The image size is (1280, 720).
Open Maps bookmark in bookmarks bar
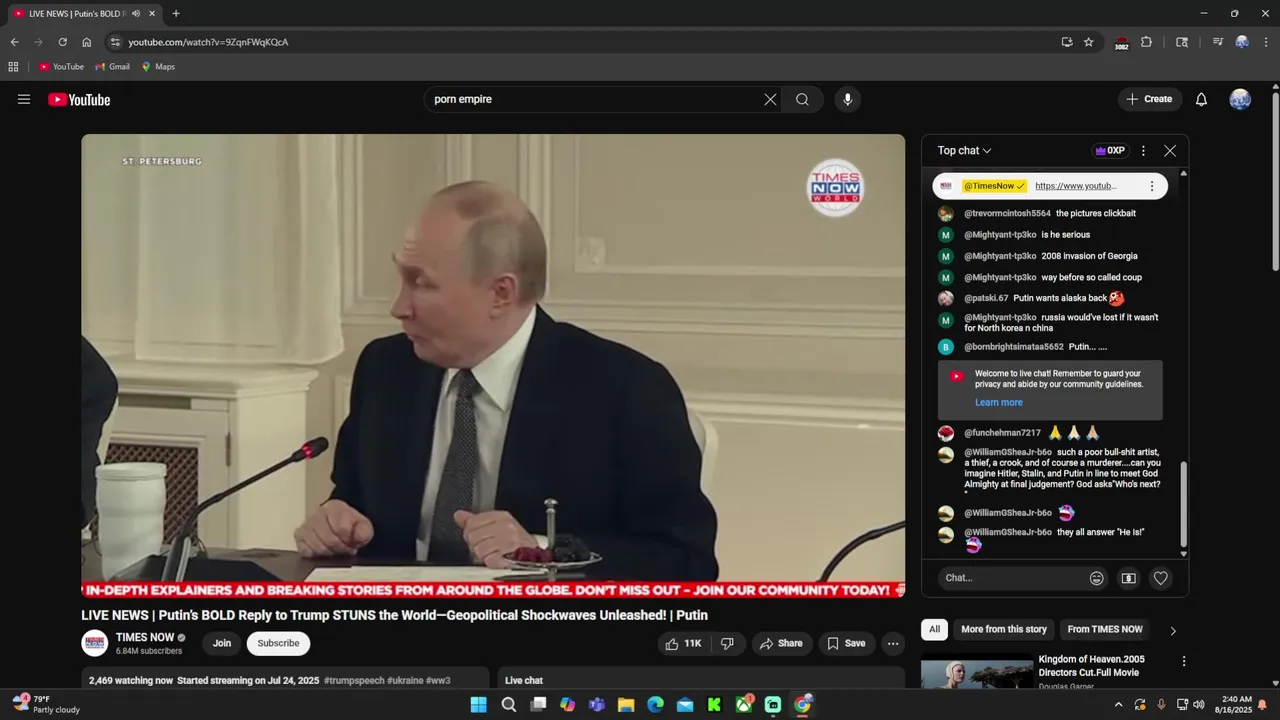158,67
